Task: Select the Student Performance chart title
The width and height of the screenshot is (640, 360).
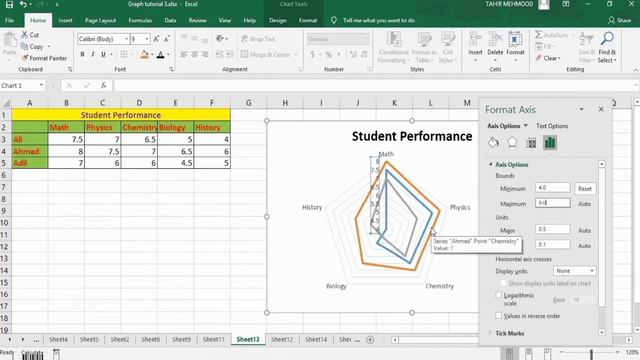Action: [412, 136]
